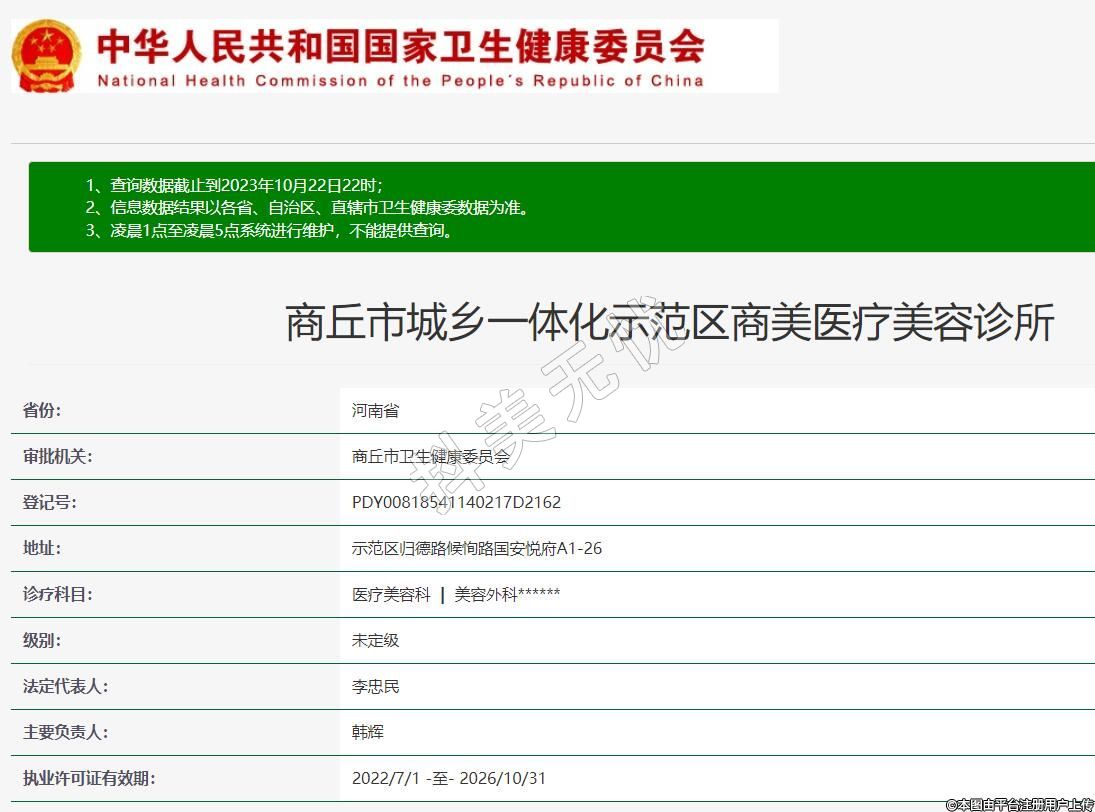Click the 中华人民共和国国家卫生健康委员会 header title
Viewport: 1095px width, 812px height.
(400, 45)
